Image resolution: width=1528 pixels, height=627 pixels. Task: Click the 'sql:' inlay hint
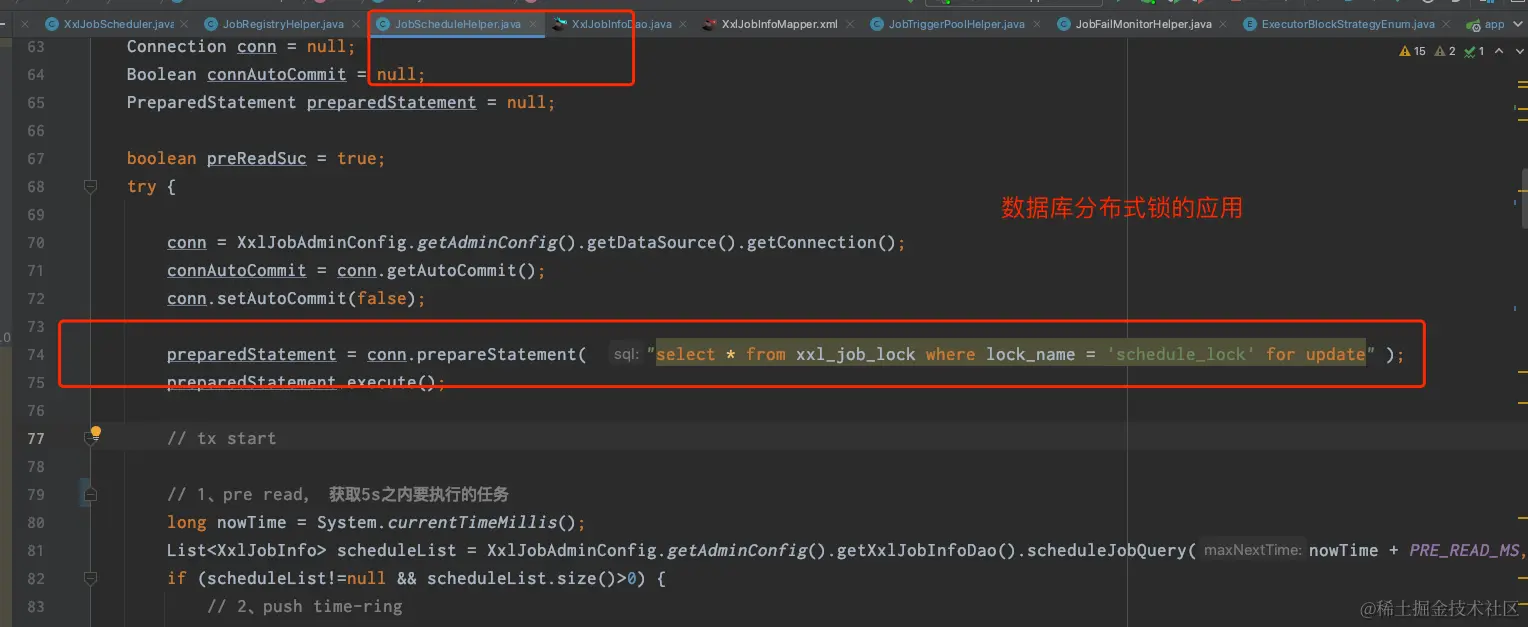coord(625,354)
